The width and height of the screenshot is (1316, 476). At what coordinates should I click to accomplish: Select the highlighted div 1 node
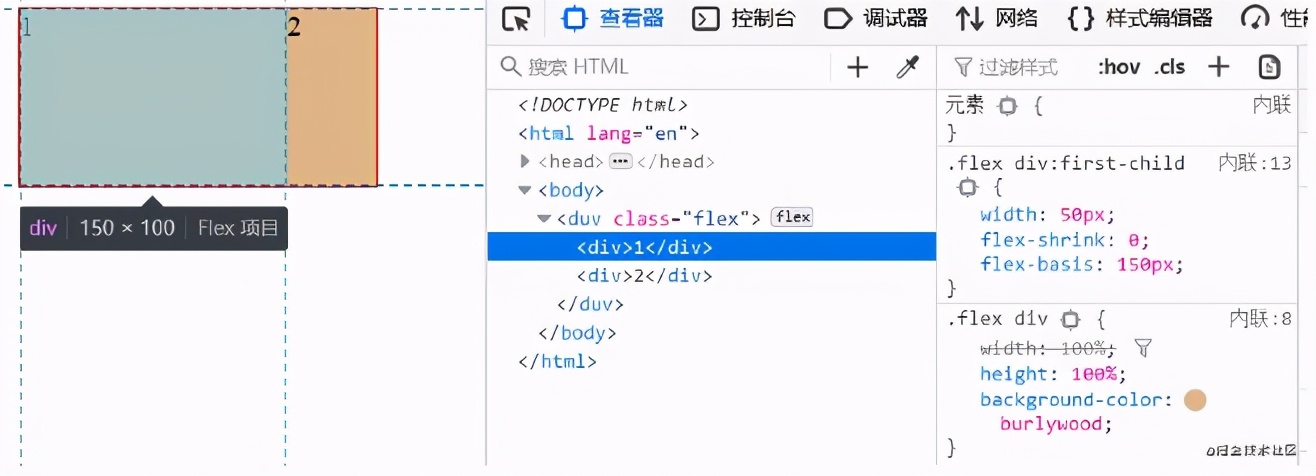[x=711, y=247]
